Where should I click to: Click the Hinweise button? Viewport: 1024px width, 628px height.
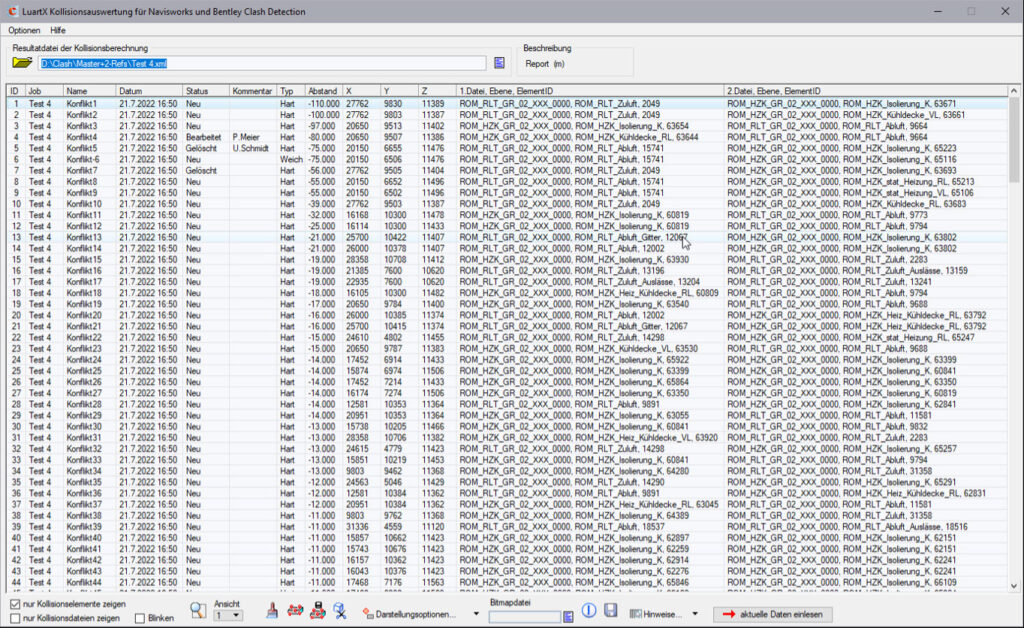(657, 614)
